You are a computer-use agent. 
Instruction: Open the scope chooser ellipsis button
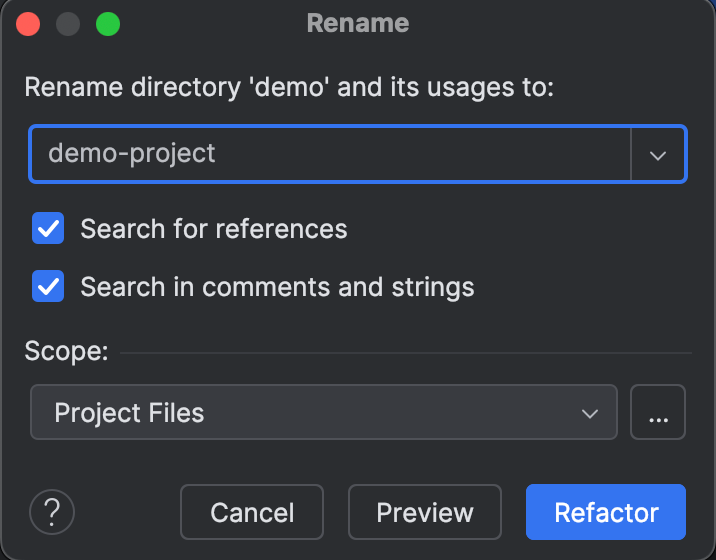(x=658, y=412)
